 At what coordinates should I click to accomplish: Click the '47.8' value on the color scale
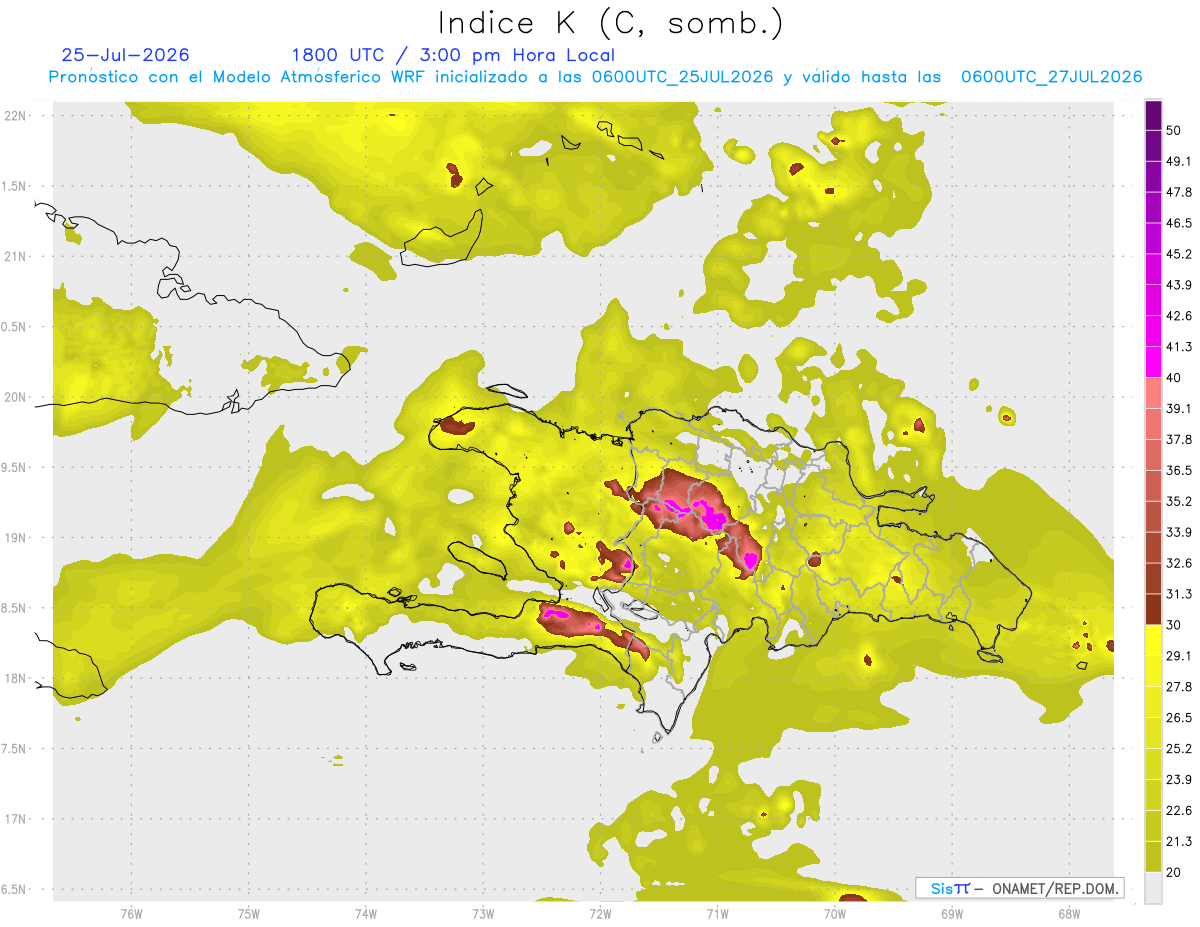click(x=1180, y=192)
